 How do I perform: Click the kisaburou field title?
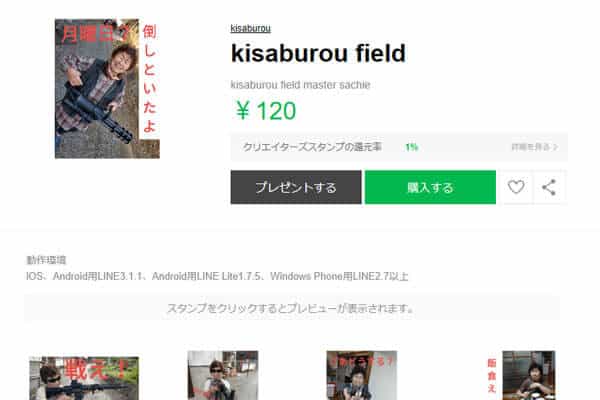tap(318, 53)
